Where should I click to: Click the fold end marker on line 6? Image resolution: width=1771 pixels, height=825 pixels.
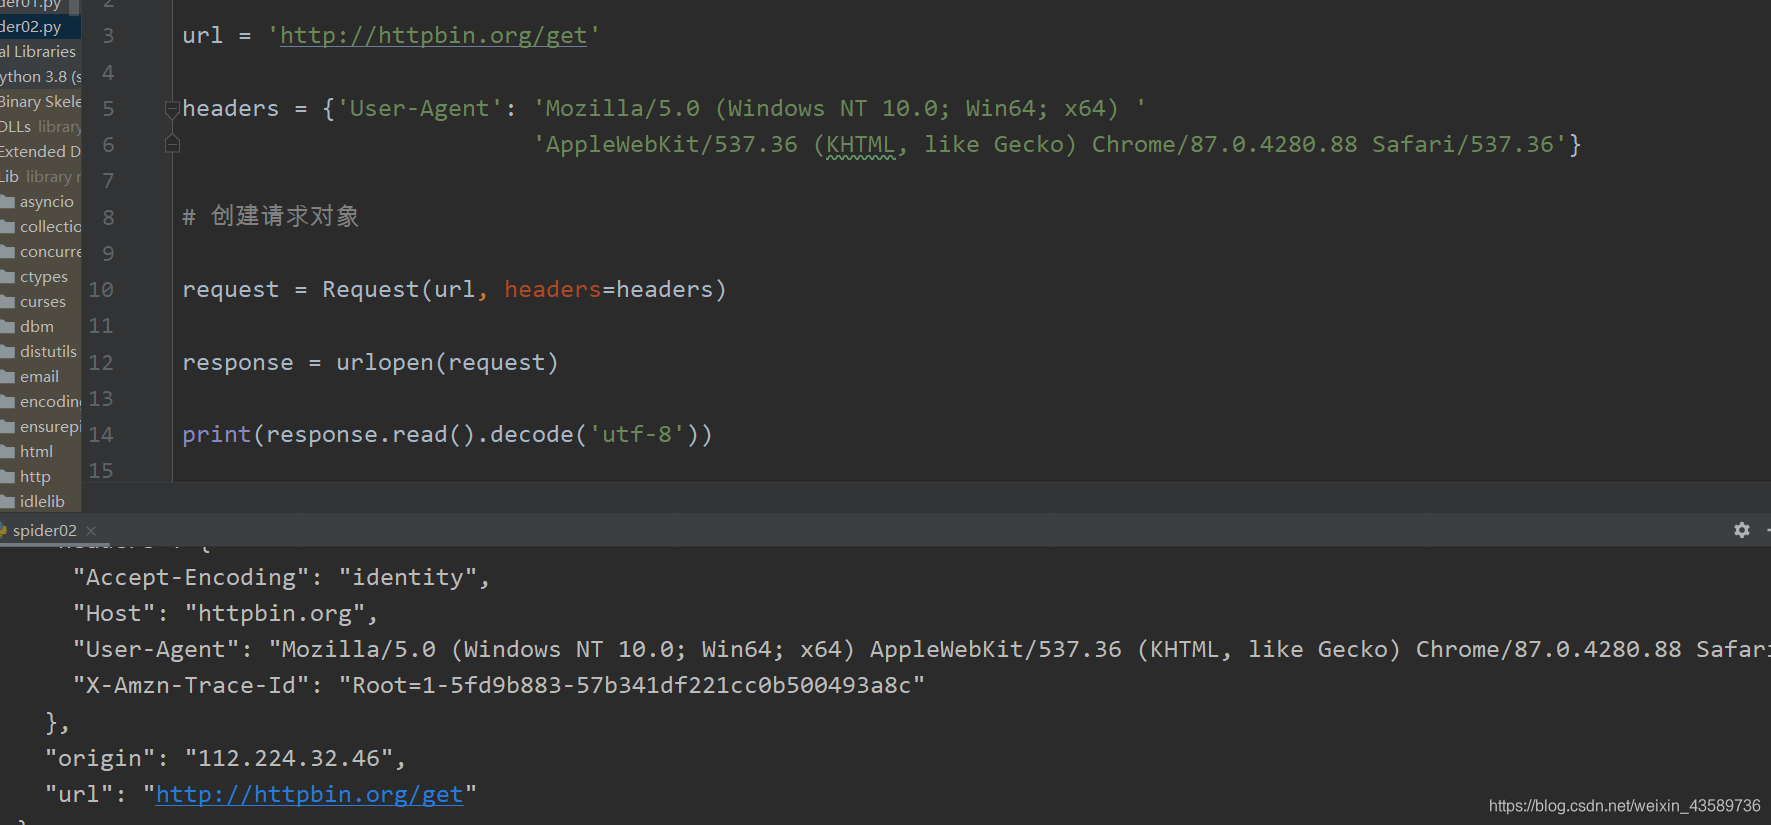point(172,145)
